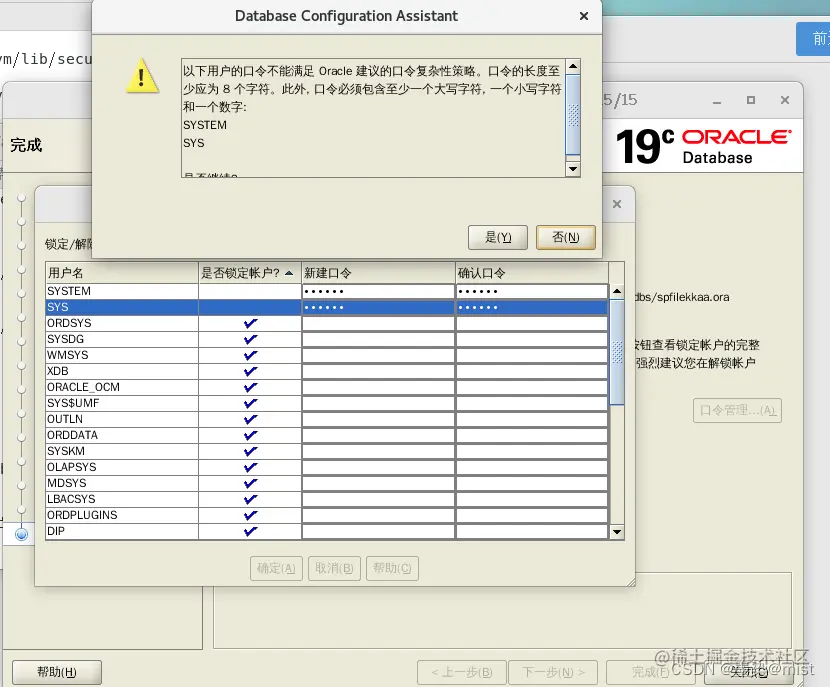Click the No 否(N) button in warning dialog
Viewport: 830px width, 687px height.
click(x=565, y=237)
